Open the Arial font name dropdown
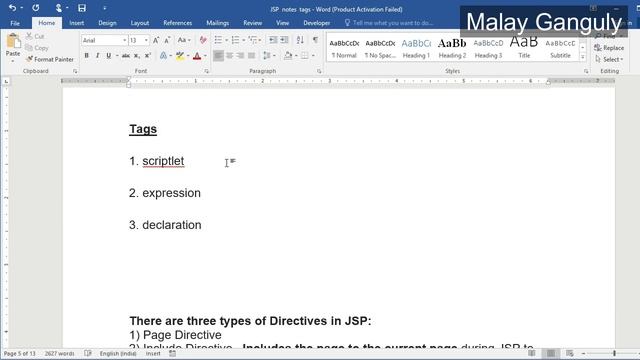The image size is (640, 360). (124, 40)
